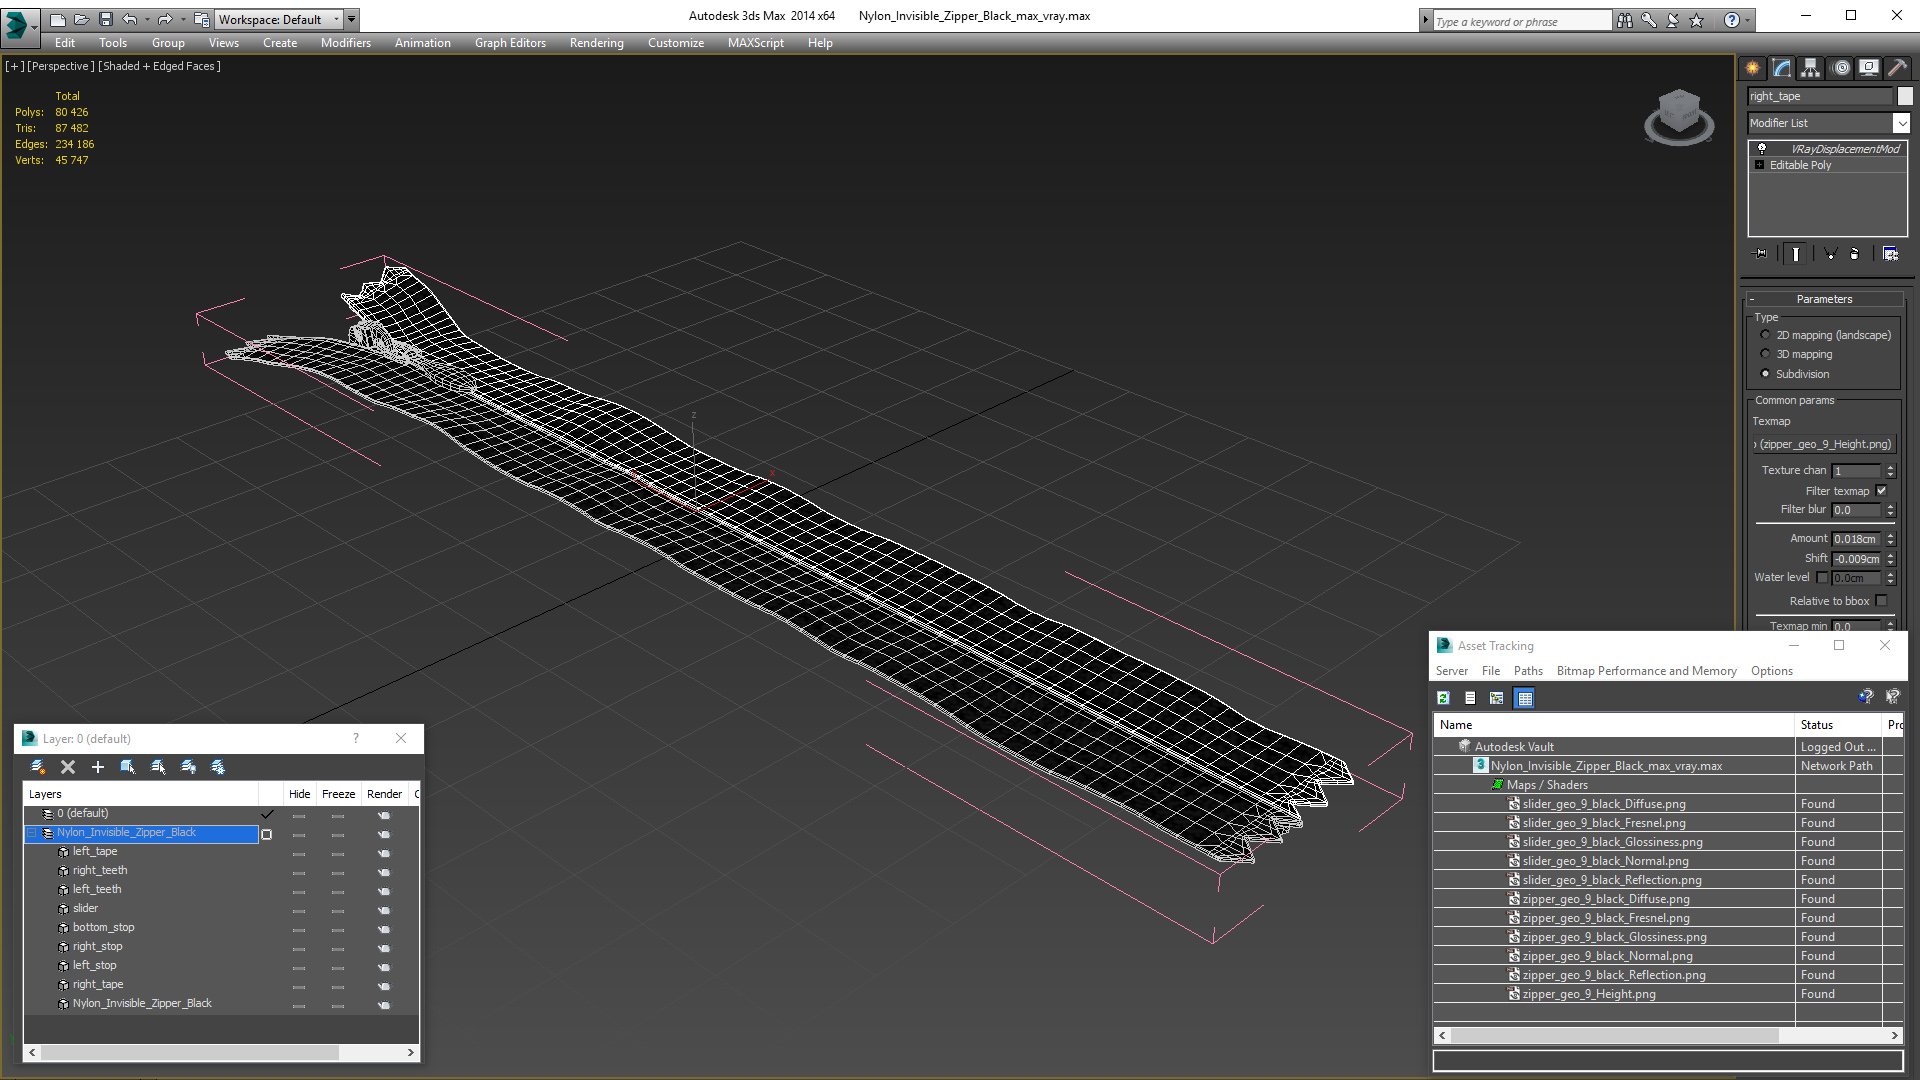1920x1080 pixels.
Task: Click the Freeze column header
Action: click(x=338, y=794)
